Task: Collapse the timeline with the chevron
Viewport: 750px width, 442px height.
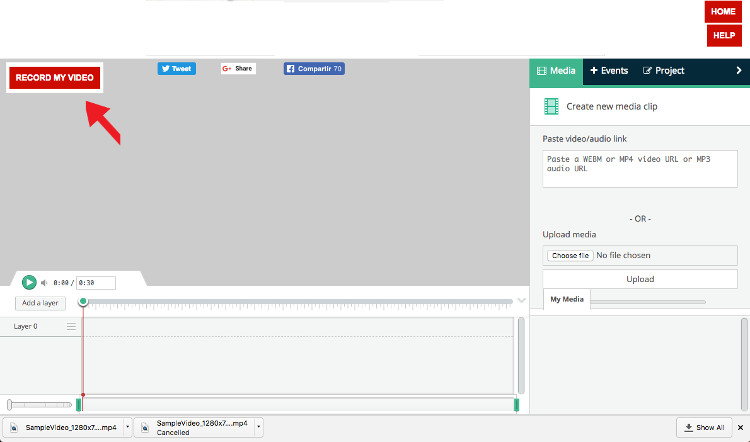Action: (x=521, y=300)
